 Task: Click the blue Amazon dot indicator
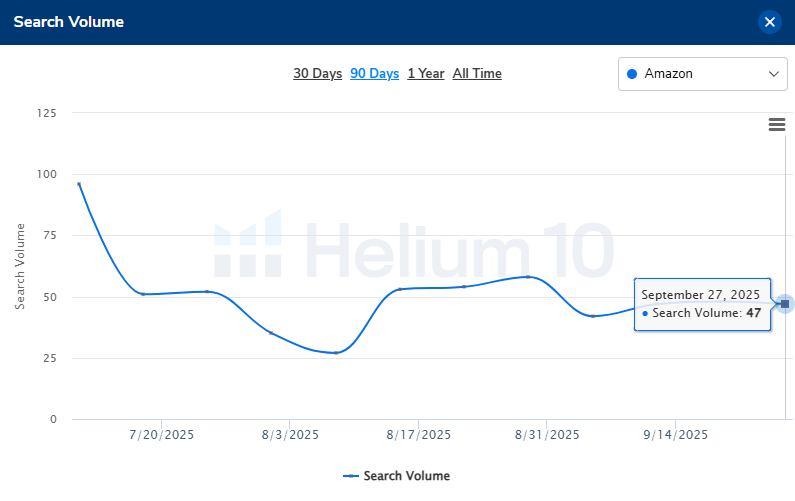632,74
